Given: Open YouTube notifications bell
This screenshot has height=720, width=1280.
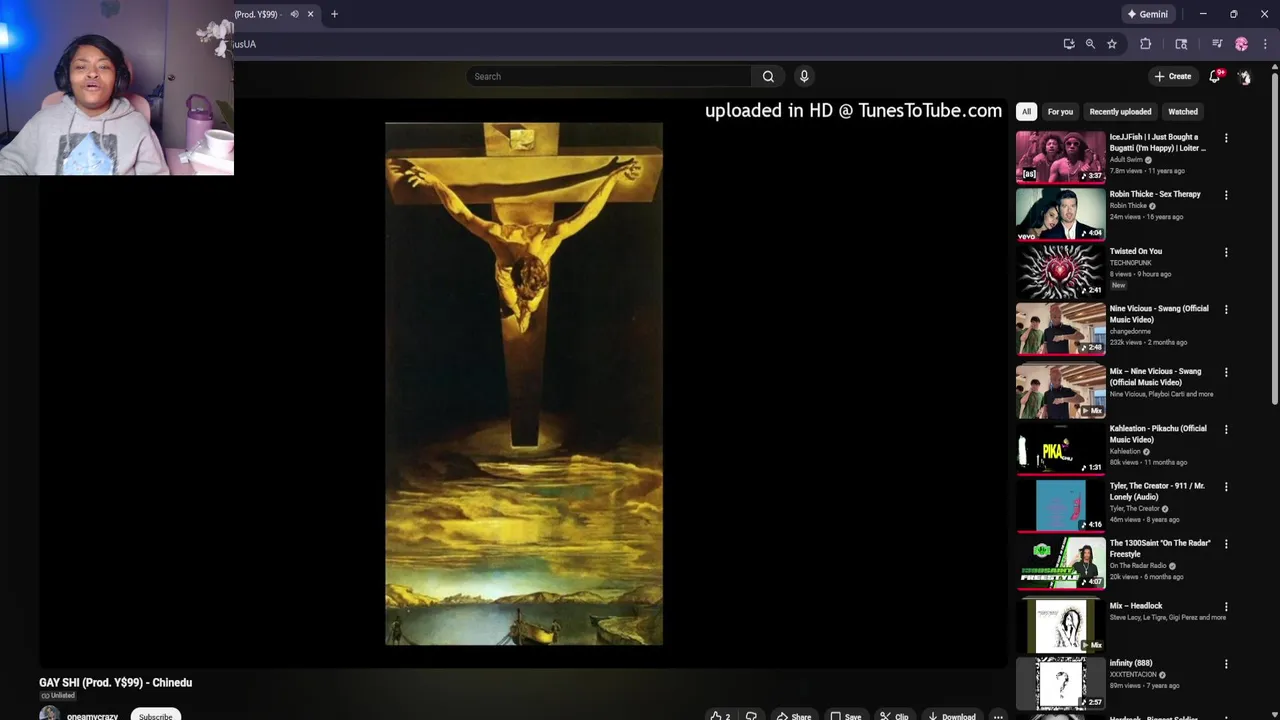Looking at the screenshot, I should coord(1215,76).
